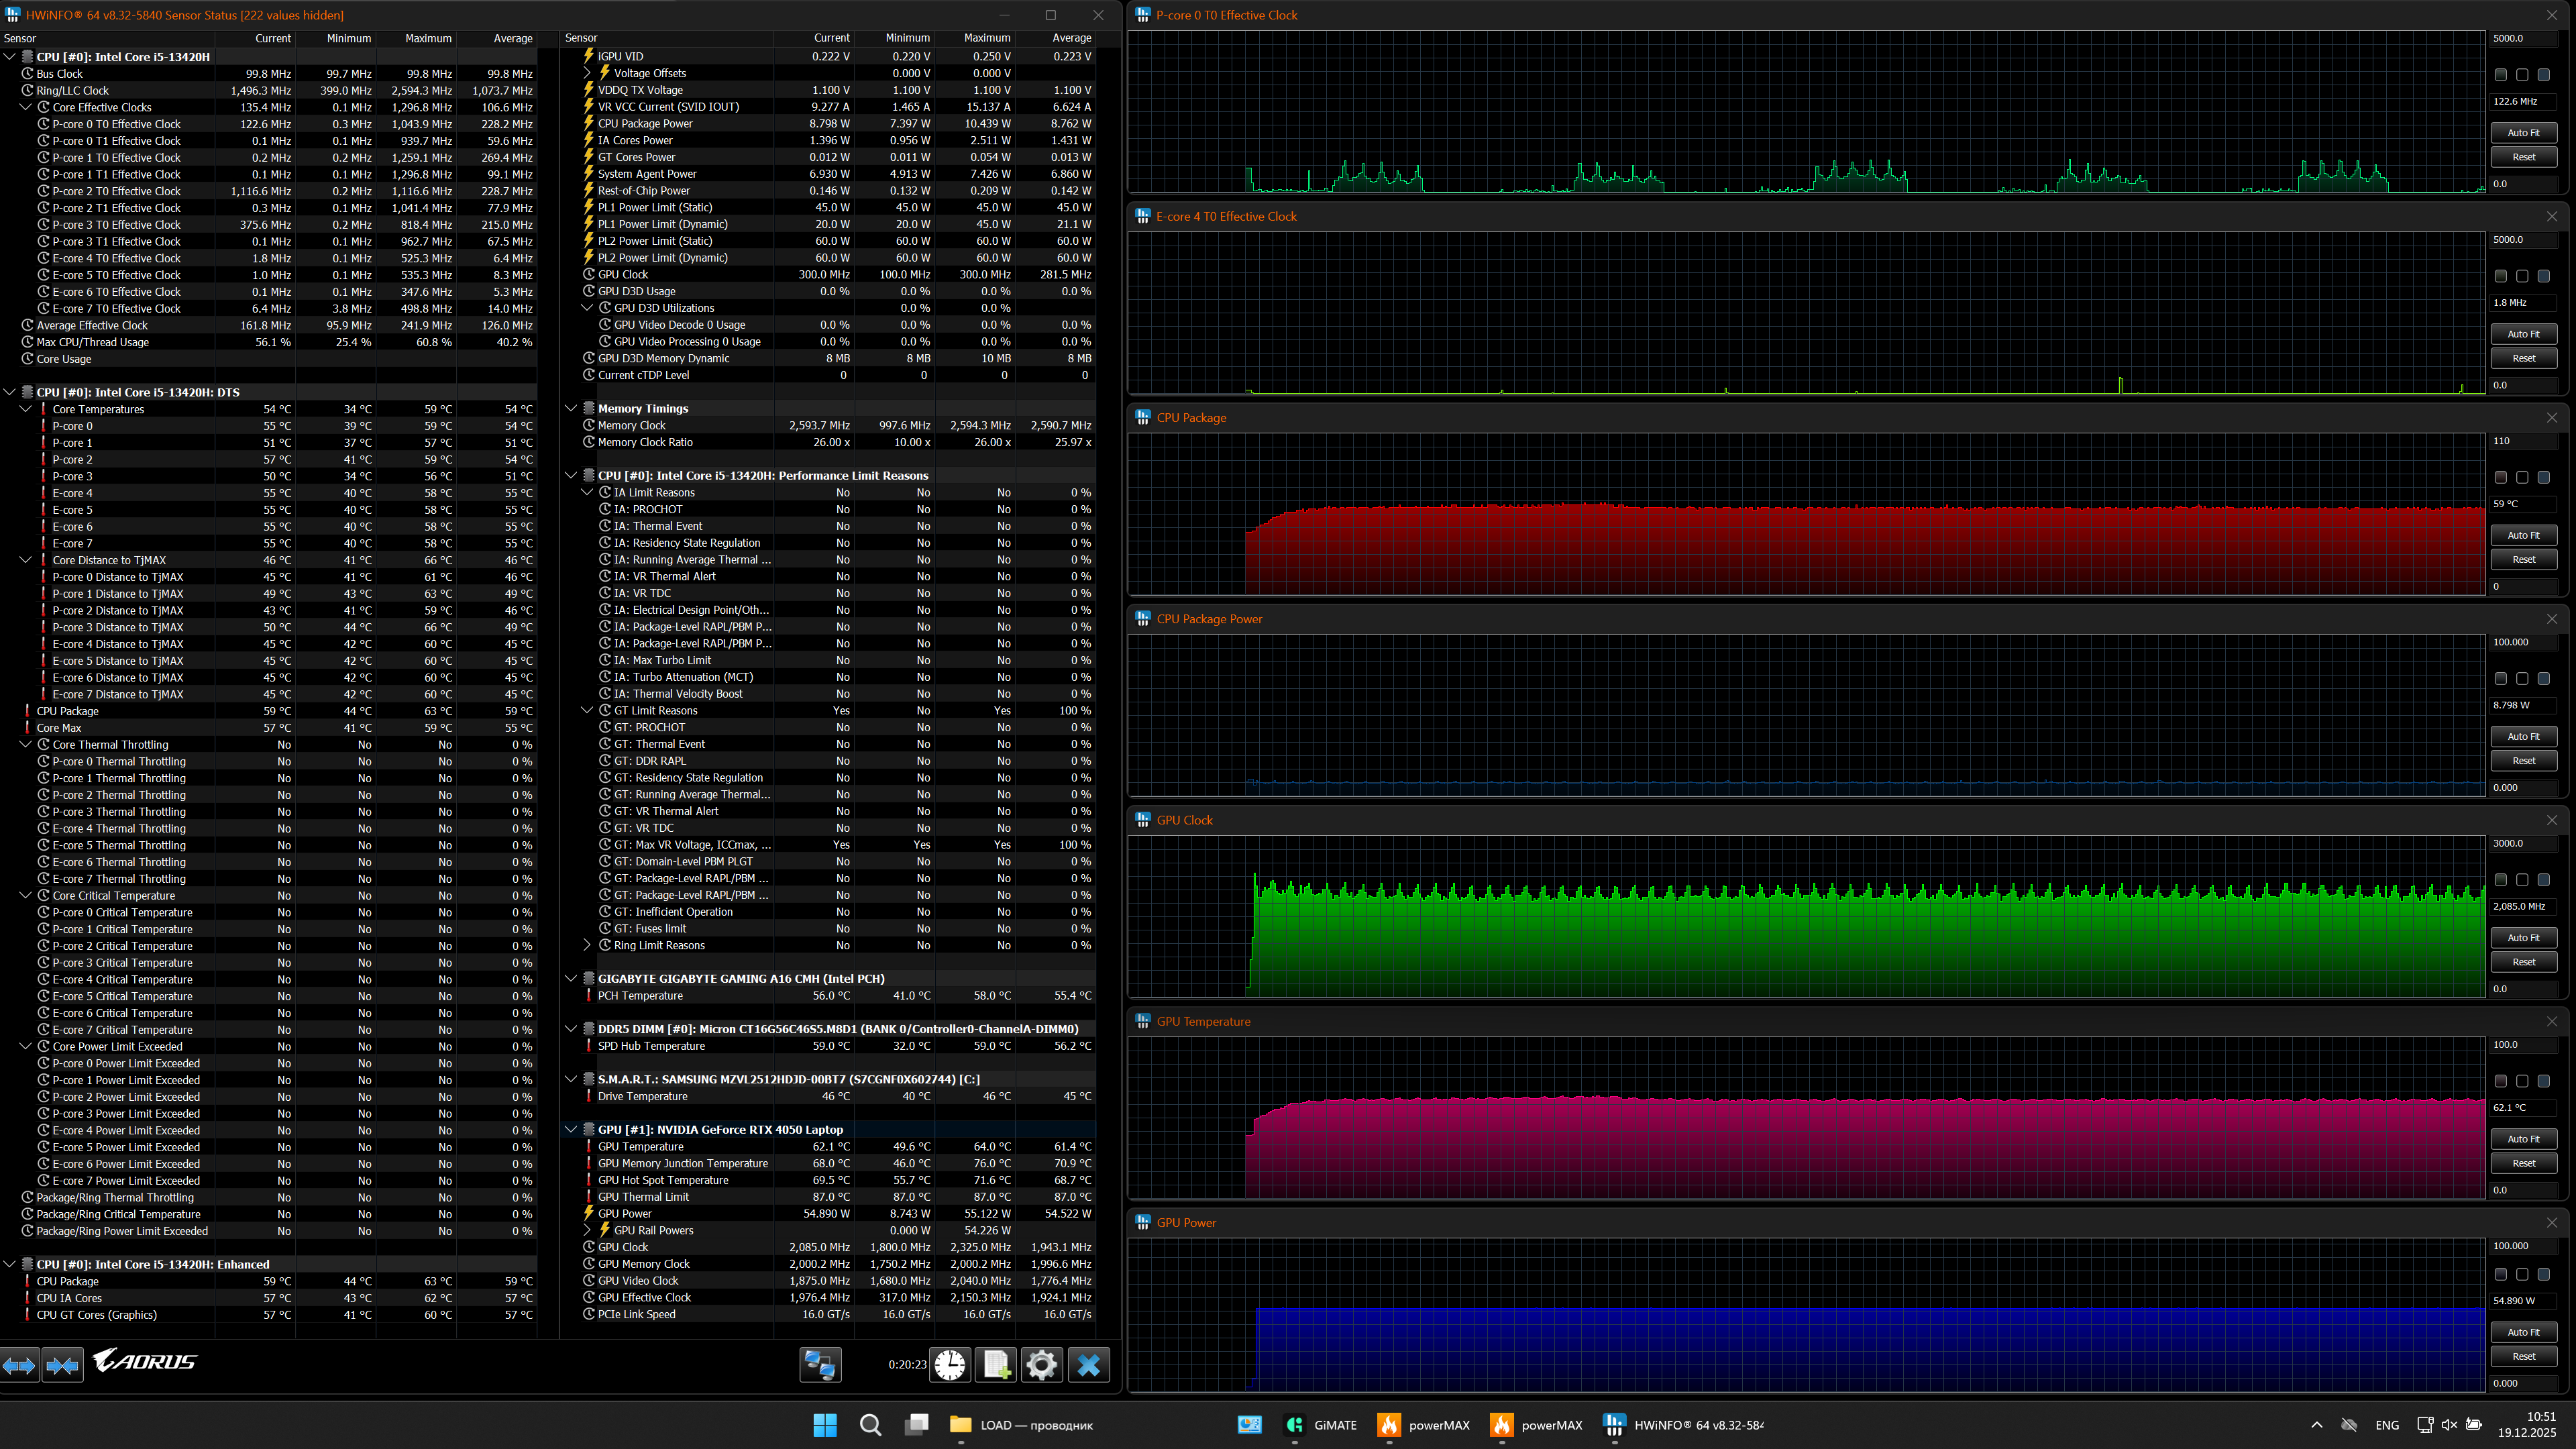Toggle the last checkbox in the GPU Power graph
The width and height of the screenshot is (2576, 1449).
tap(2543, 1274)
